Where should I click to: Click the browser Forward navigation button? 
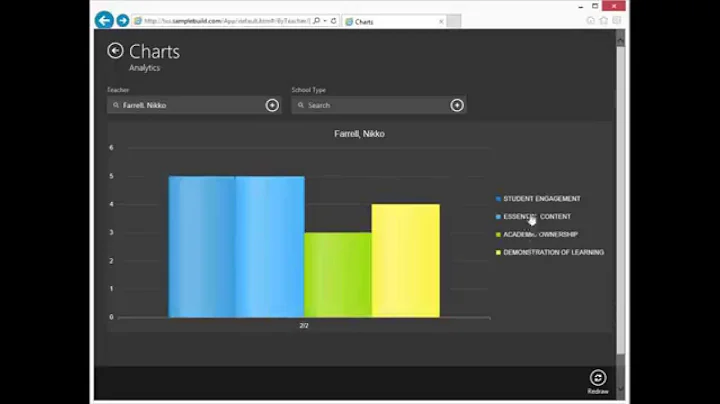pos(123,20)
